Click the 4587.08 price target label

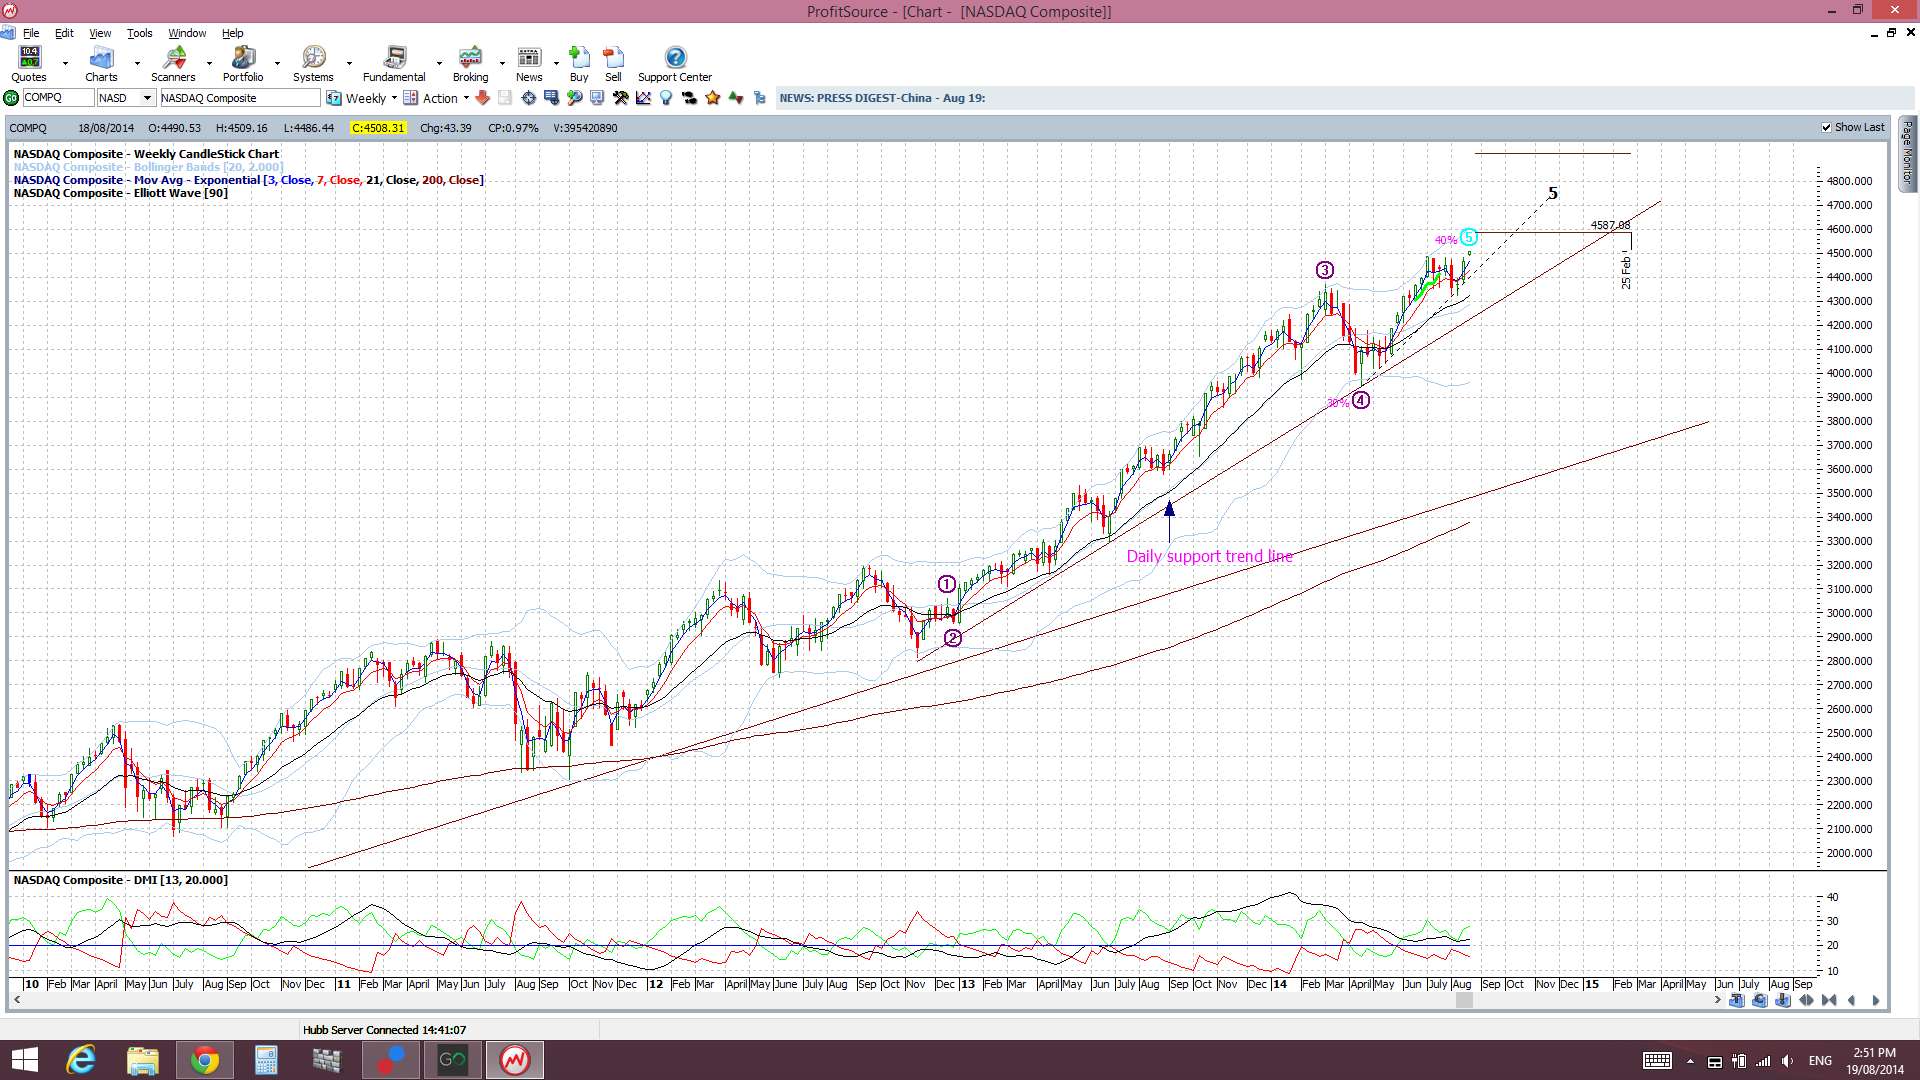click(x=1610, y=225)
